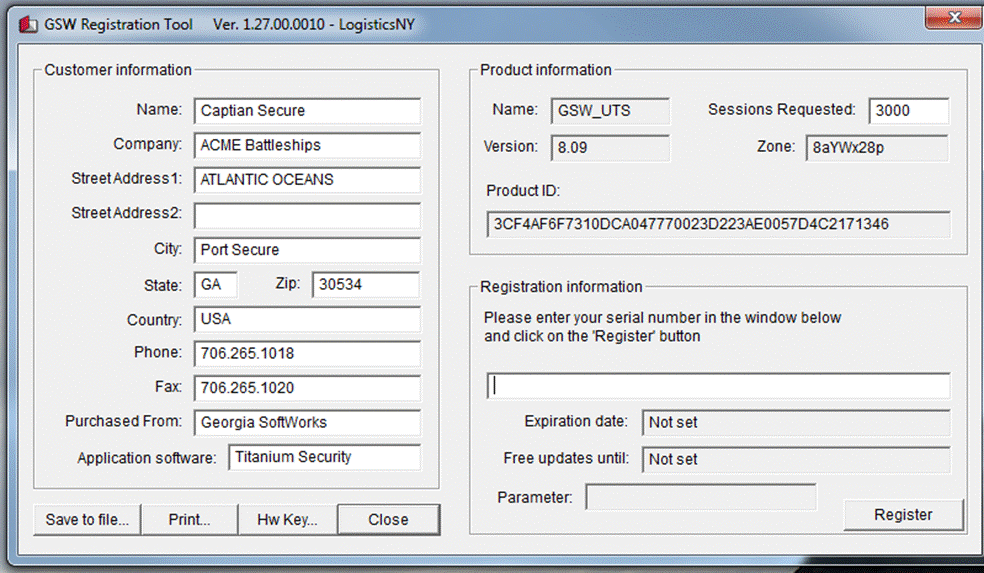Screen dimensions: 984x573
Task: Select the Street Address1 field
Action: click(x=307, y=180)
